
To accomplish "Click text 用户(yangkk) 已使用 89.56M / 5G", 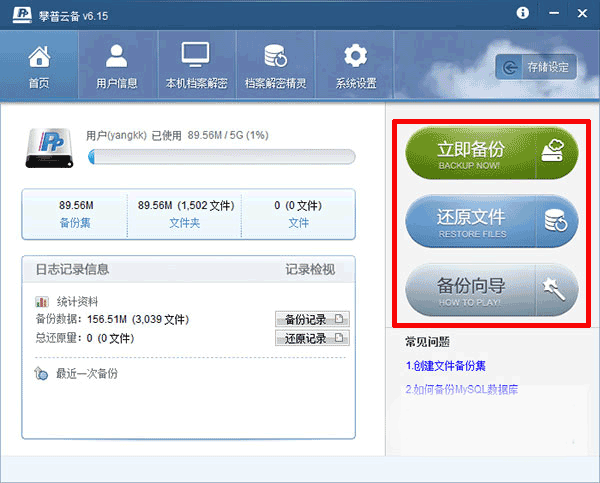I will (x=177, y=135).
